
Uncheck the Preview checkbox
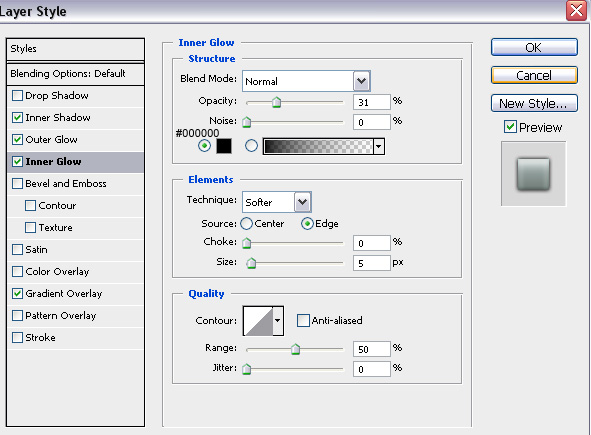[x=510, y=127]
